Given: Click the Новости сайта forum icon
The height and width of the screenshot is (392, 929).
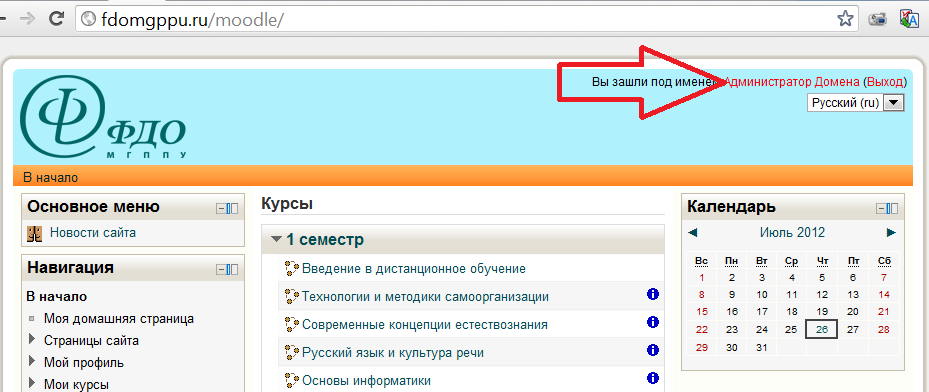Looking at the screenshot, I should (34, 233).
